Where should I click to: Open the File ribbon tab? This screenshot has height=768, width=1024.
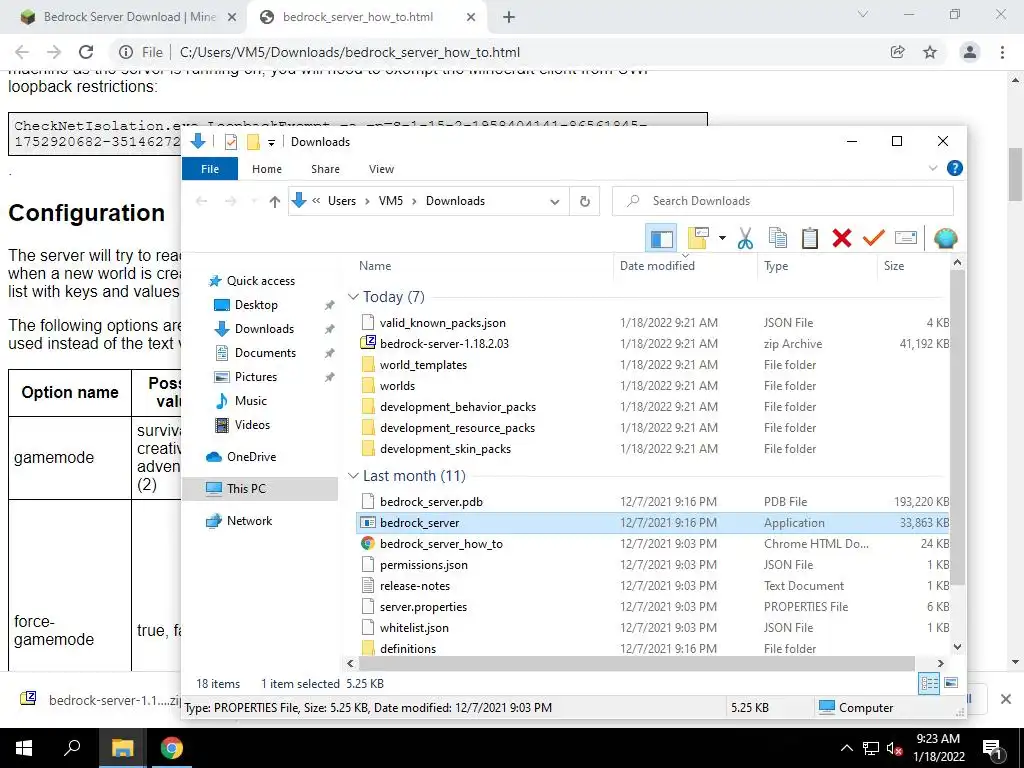click(x=210, y=169)
